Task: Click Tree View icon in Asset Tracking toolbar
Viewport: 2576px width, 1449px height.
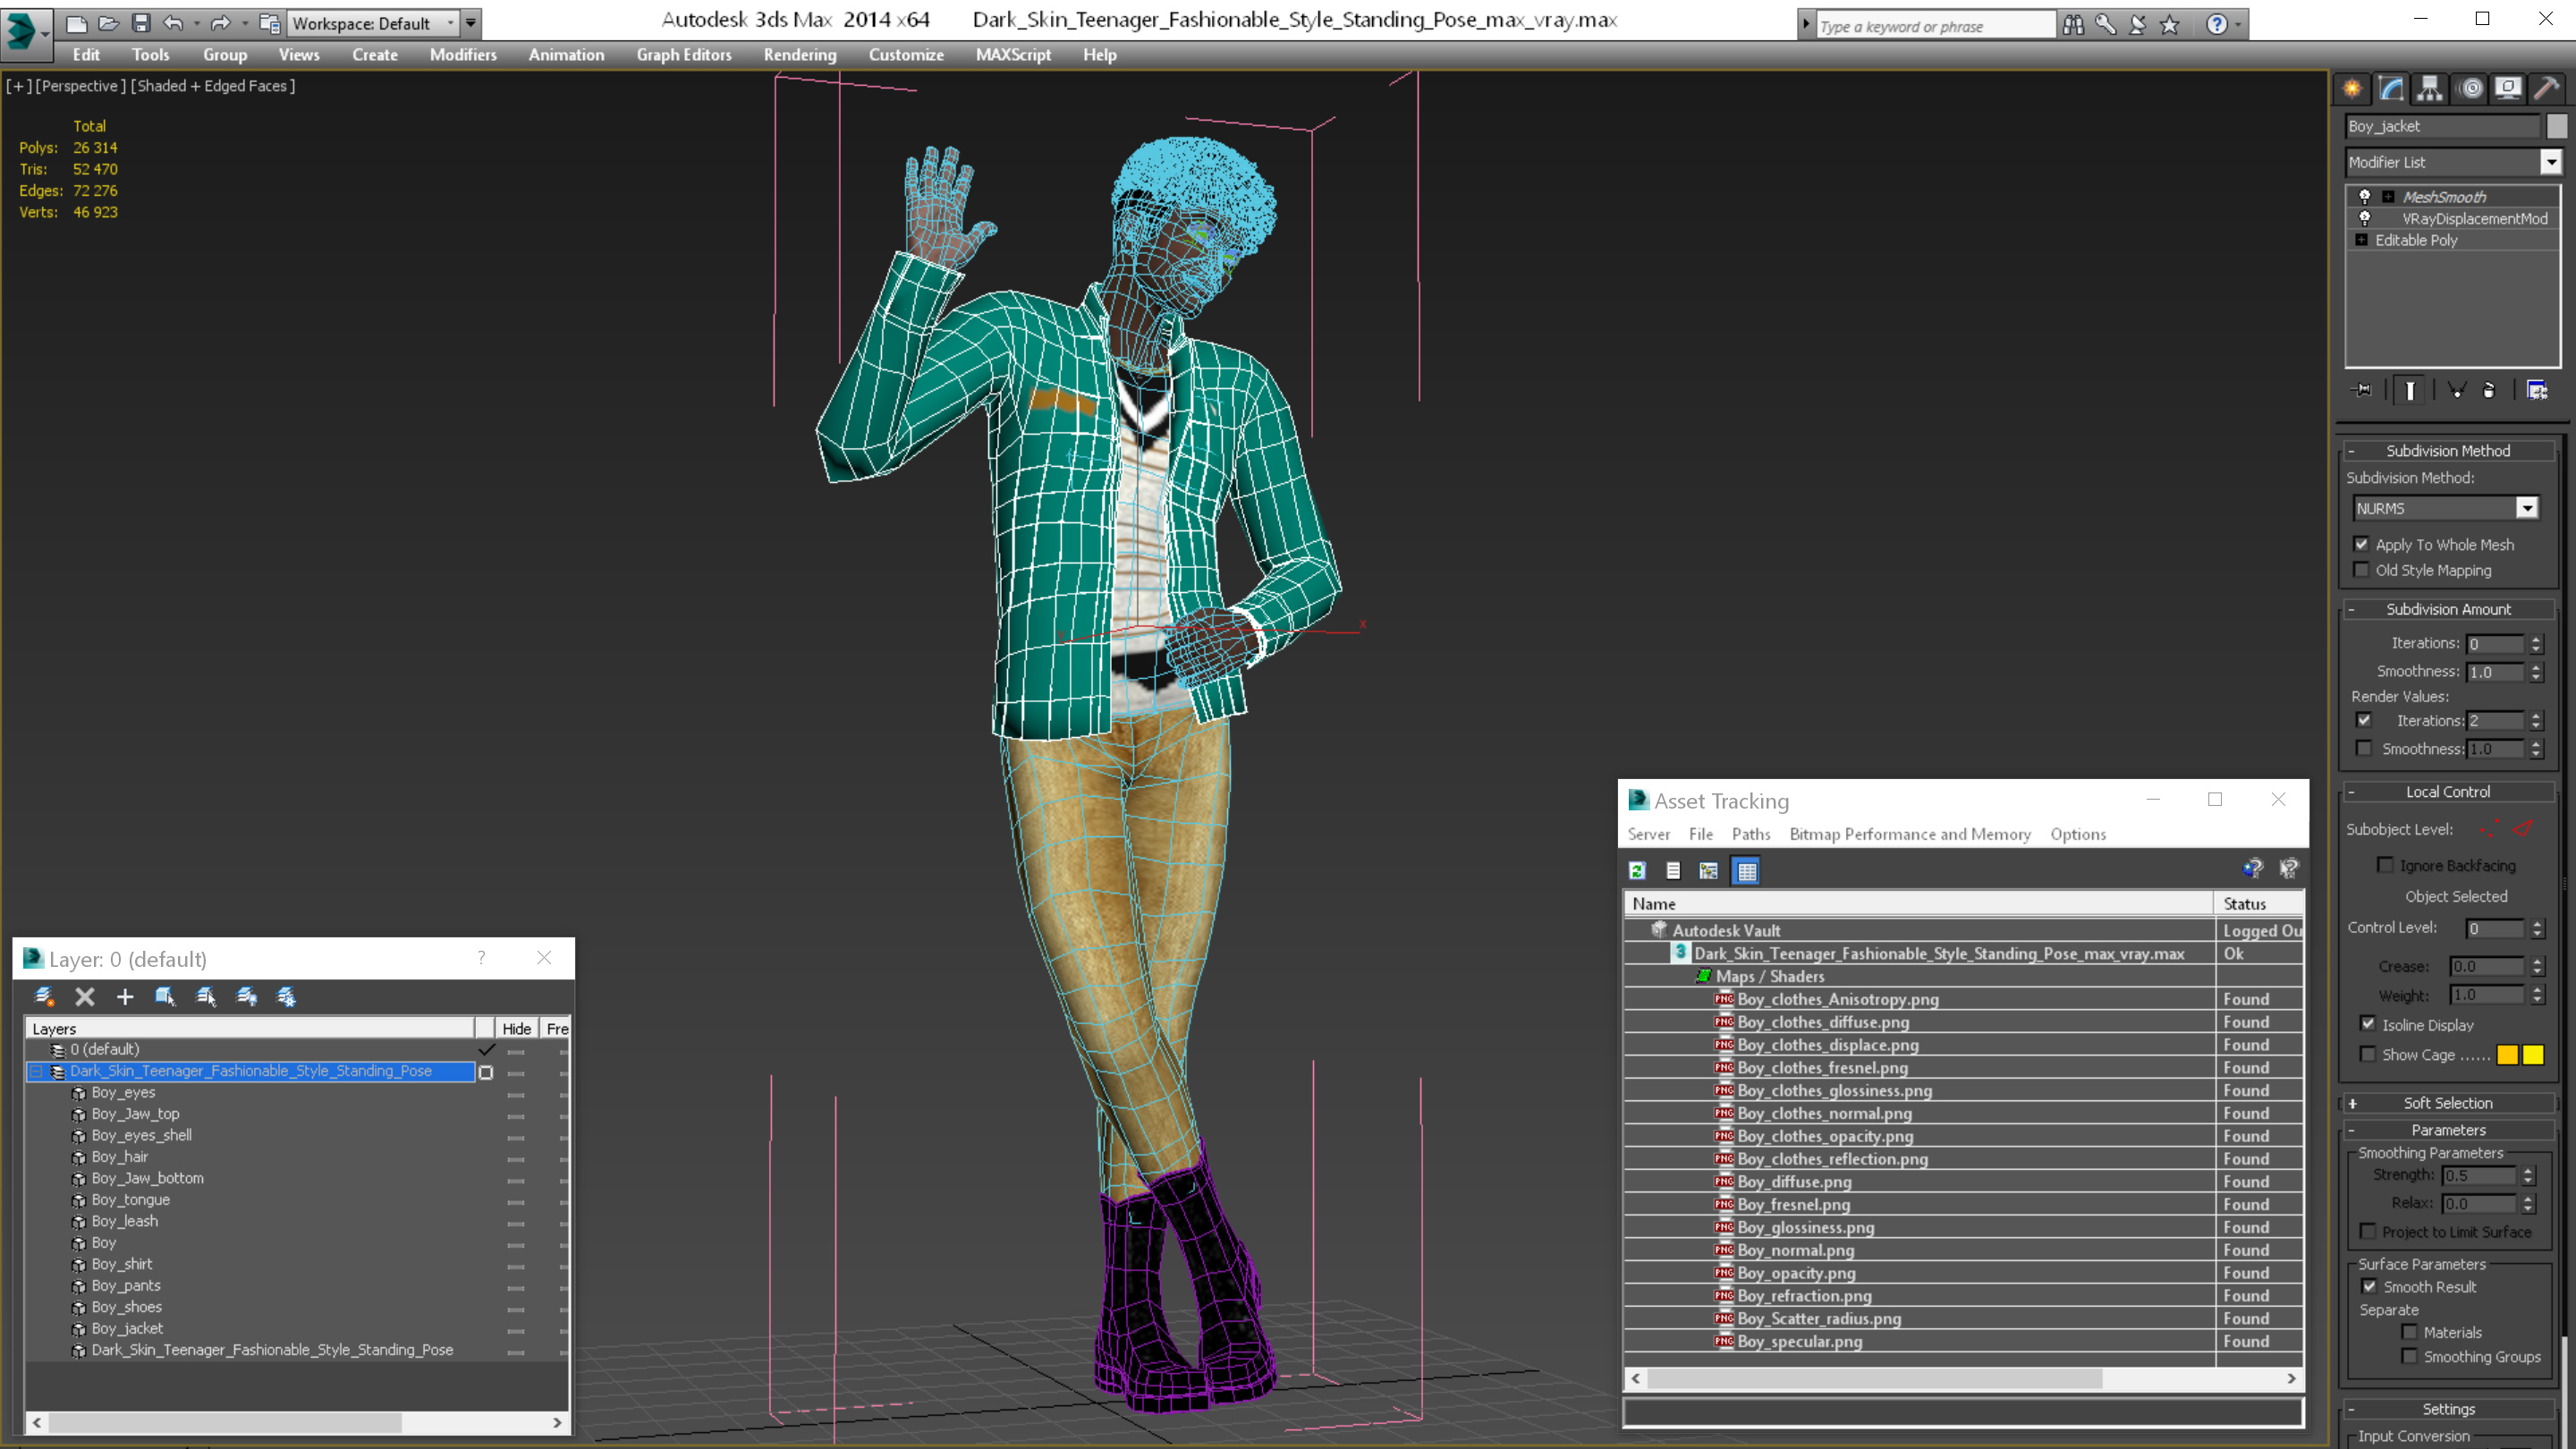Action: pyautogui.click(x=1709, y=870)
